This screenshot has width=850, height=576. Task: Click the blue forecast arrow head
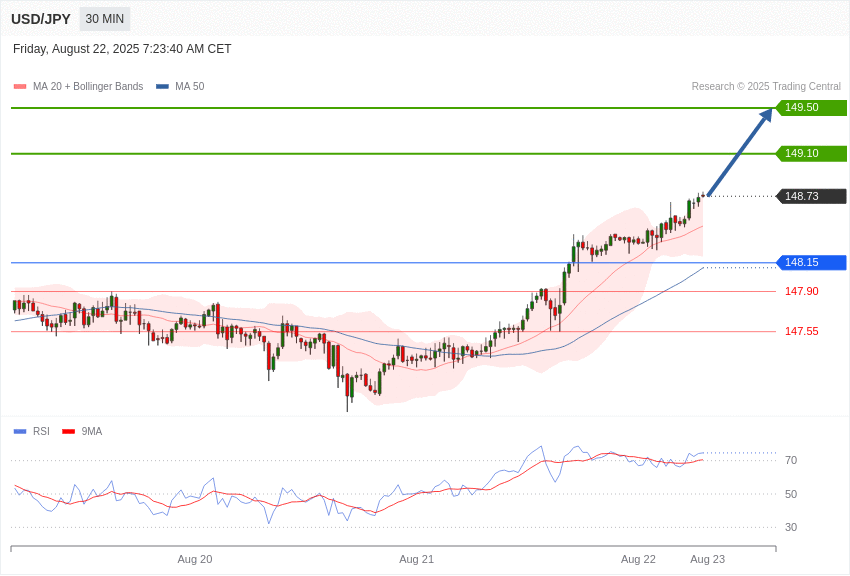(x=765, y=116)
